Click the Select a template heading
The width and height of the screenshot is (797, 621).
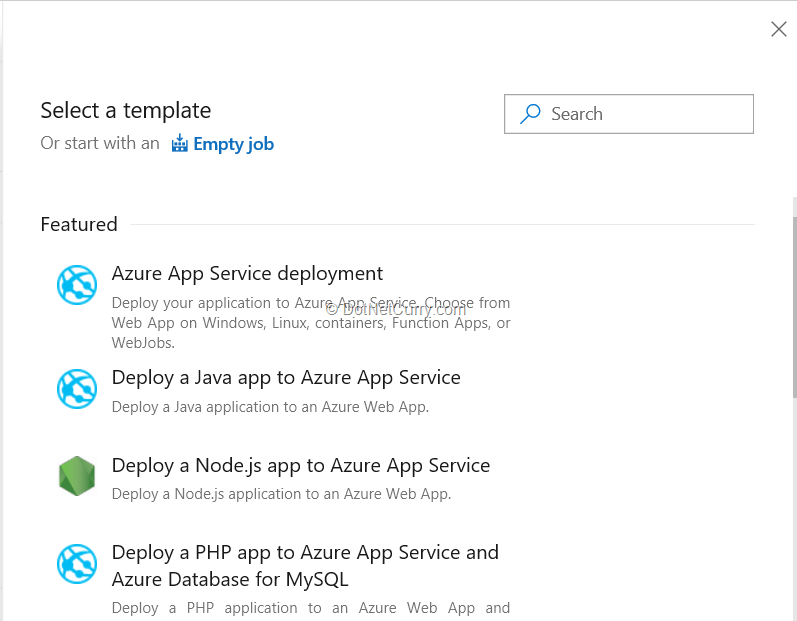tap(126, 111)
